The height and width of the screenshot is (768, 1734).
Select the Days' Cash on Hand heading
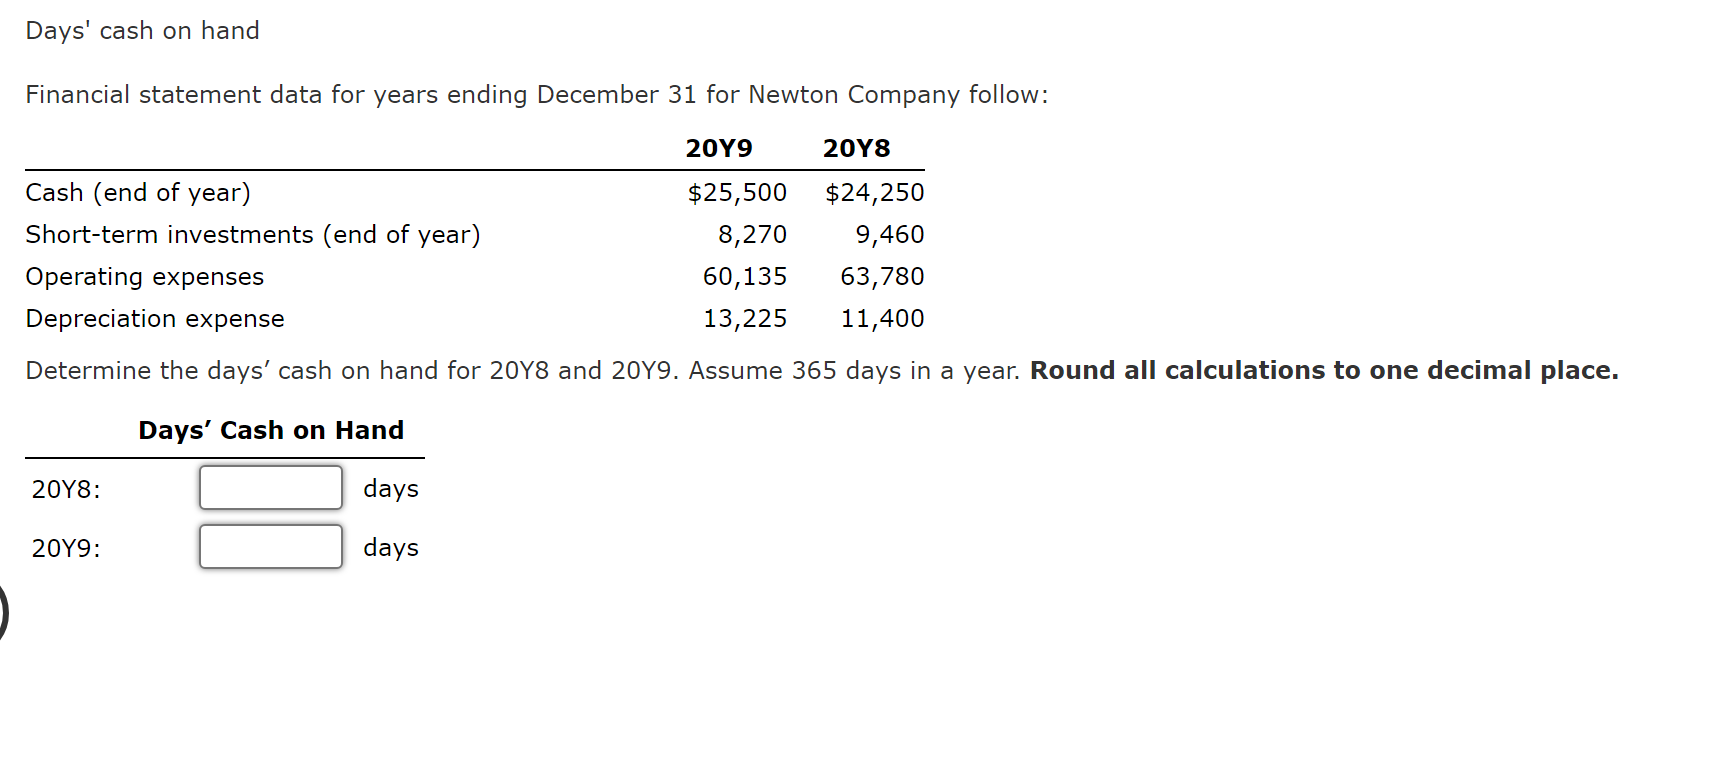pos(271,429)
